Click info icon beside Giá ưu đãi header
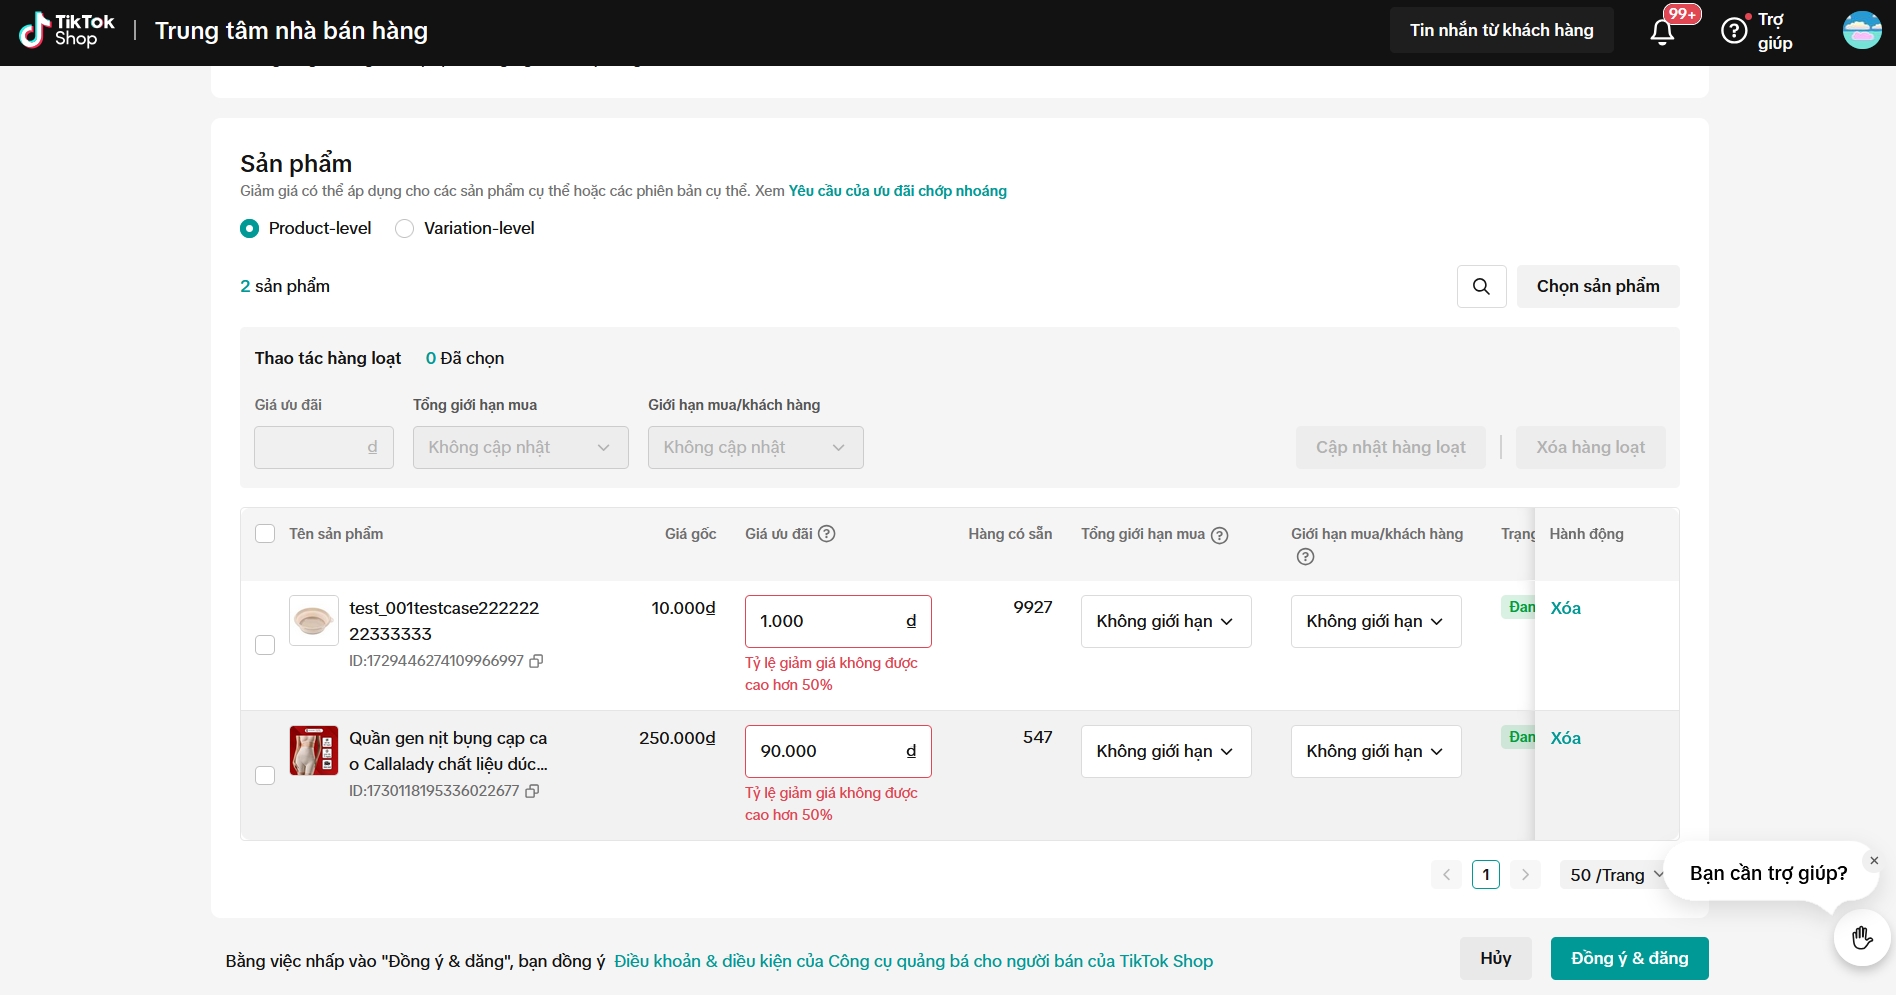The width and height of the screenshot is (1896, 995). [827, 534]
